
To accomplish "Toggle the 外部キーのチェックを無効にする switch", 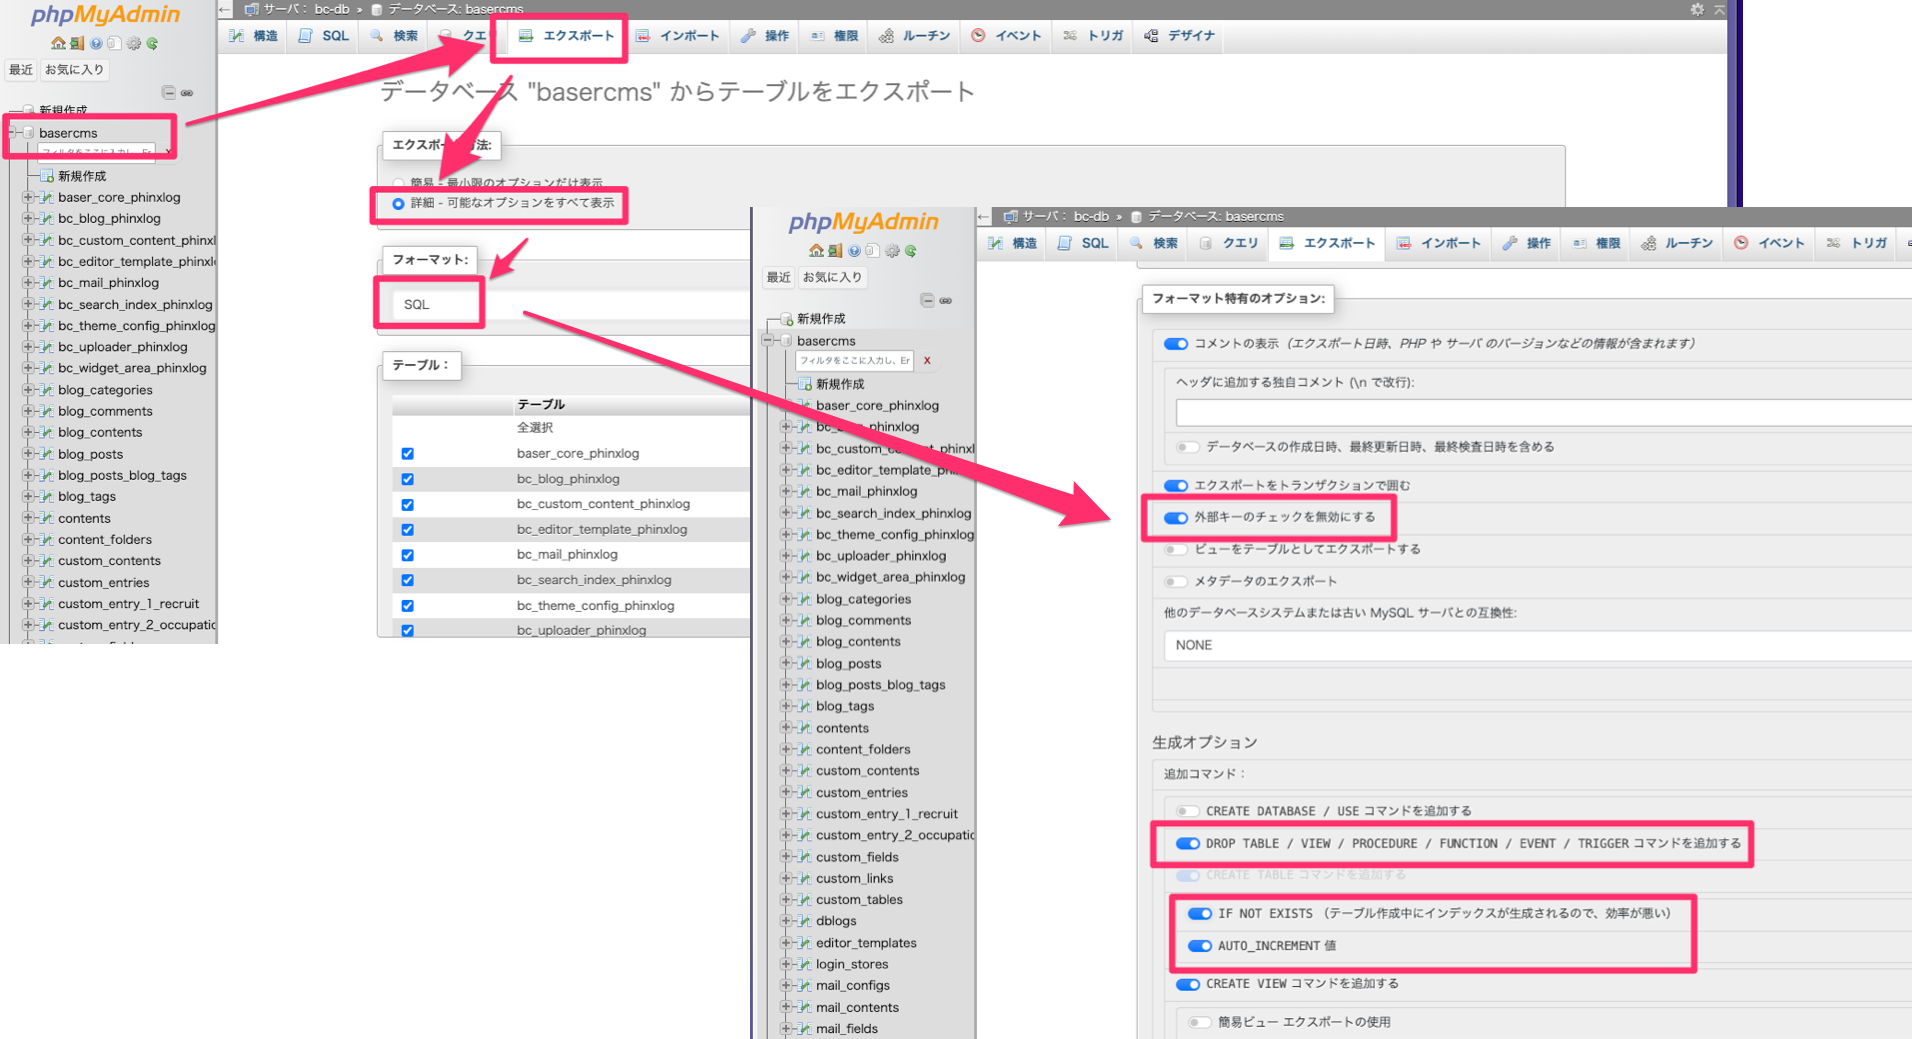I will pos(1176,518).
